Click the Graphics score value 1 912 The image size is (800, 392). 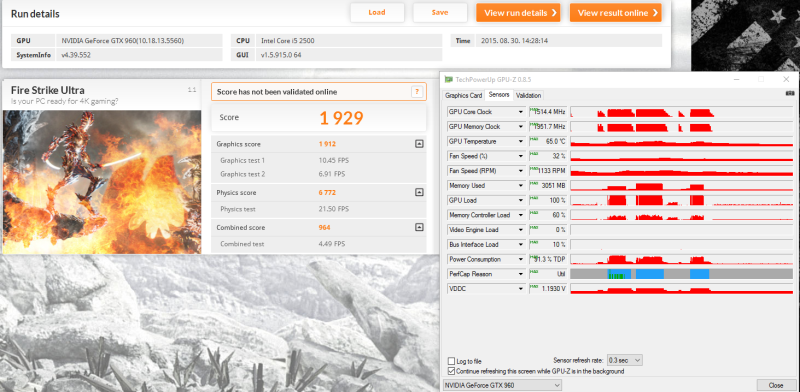pyautogui.click(x=327, y=144)
